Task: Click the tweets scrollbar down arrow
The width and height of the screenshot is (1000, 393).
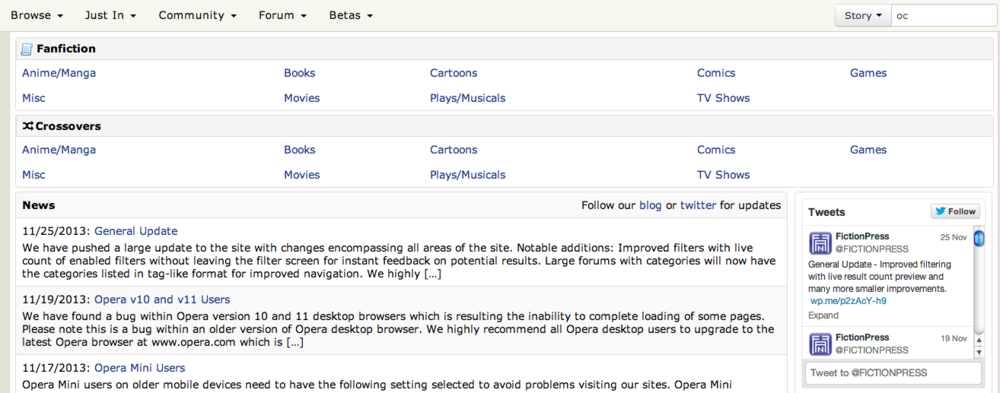Action: [978, 353]
